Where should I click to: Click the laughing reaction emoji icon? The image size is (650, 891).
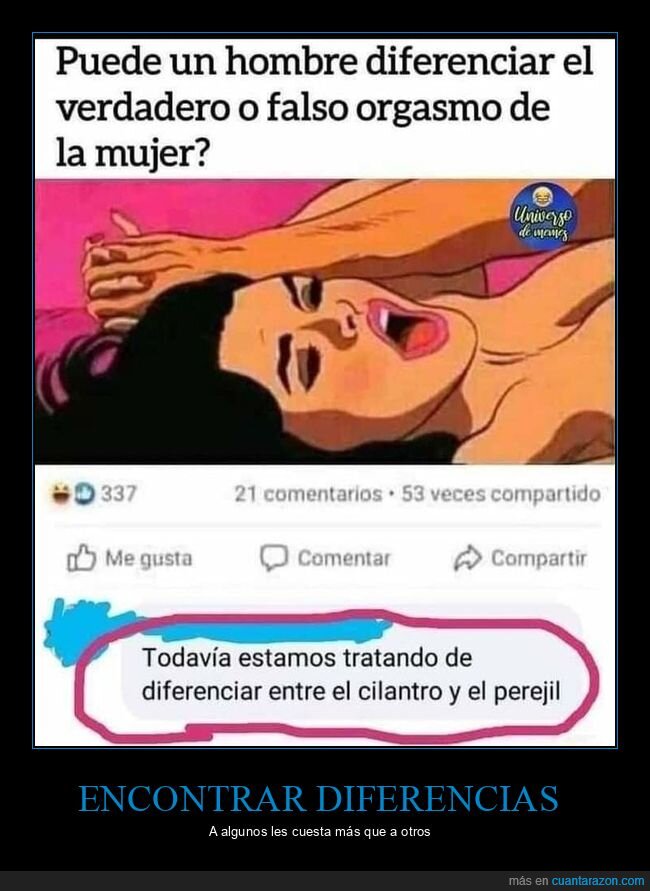coord(59,494)
